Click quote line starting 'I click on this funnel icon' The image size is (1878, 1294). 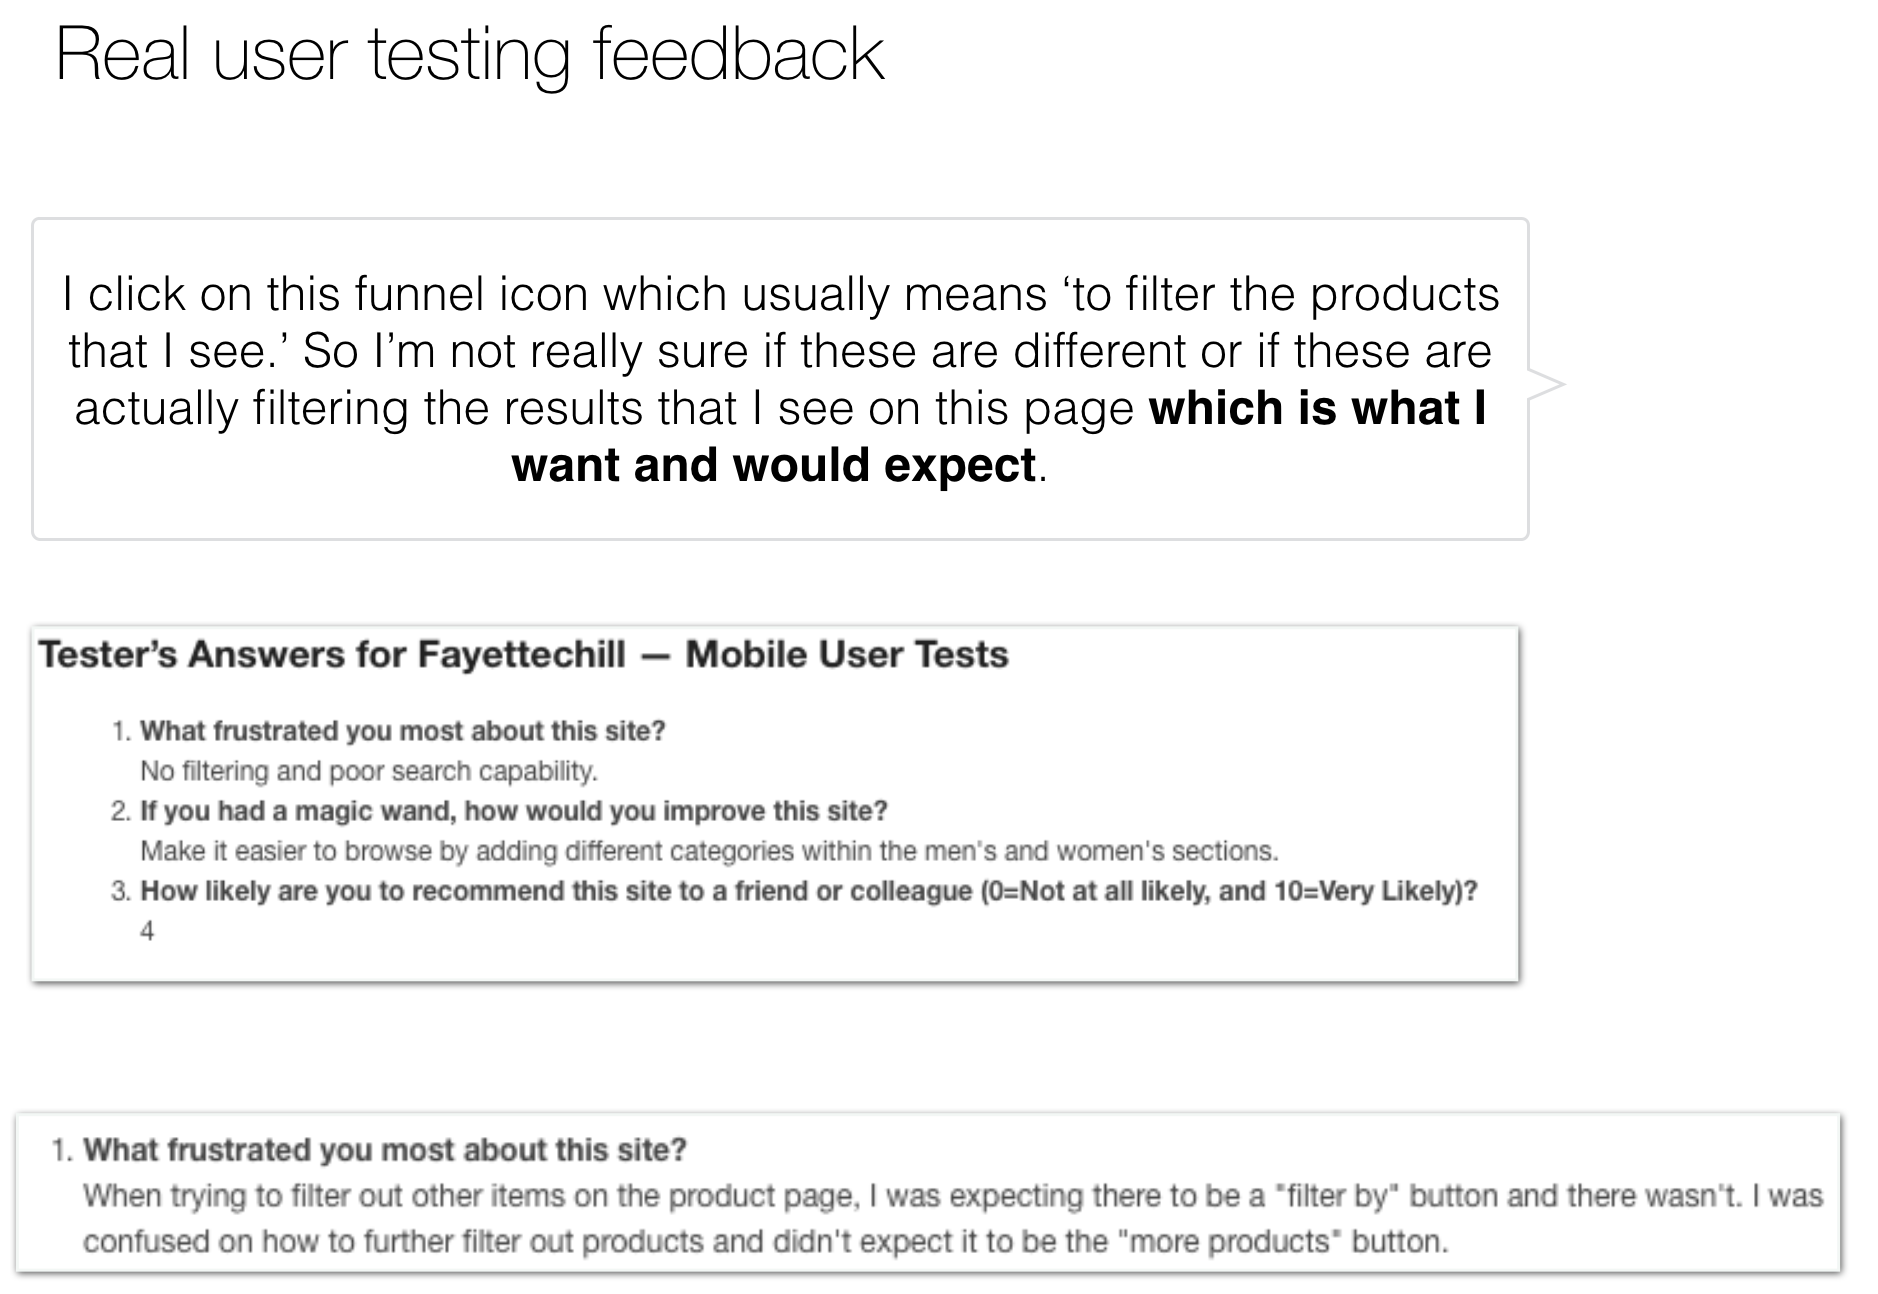pyautogui.click(x=780, y=294)
